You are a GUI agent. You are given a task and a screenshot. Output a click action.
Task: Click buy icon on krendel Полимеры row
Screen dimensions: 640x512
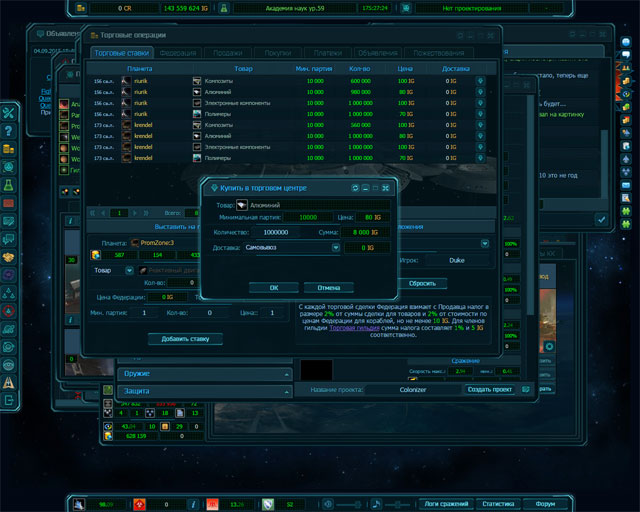480,158
